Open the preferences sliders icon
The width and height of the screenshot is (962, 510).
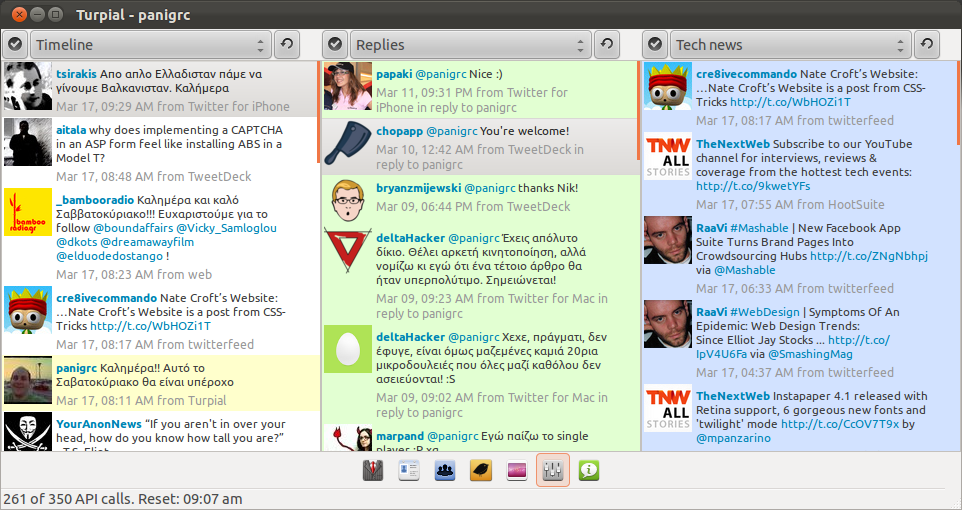tap(553, 471)
